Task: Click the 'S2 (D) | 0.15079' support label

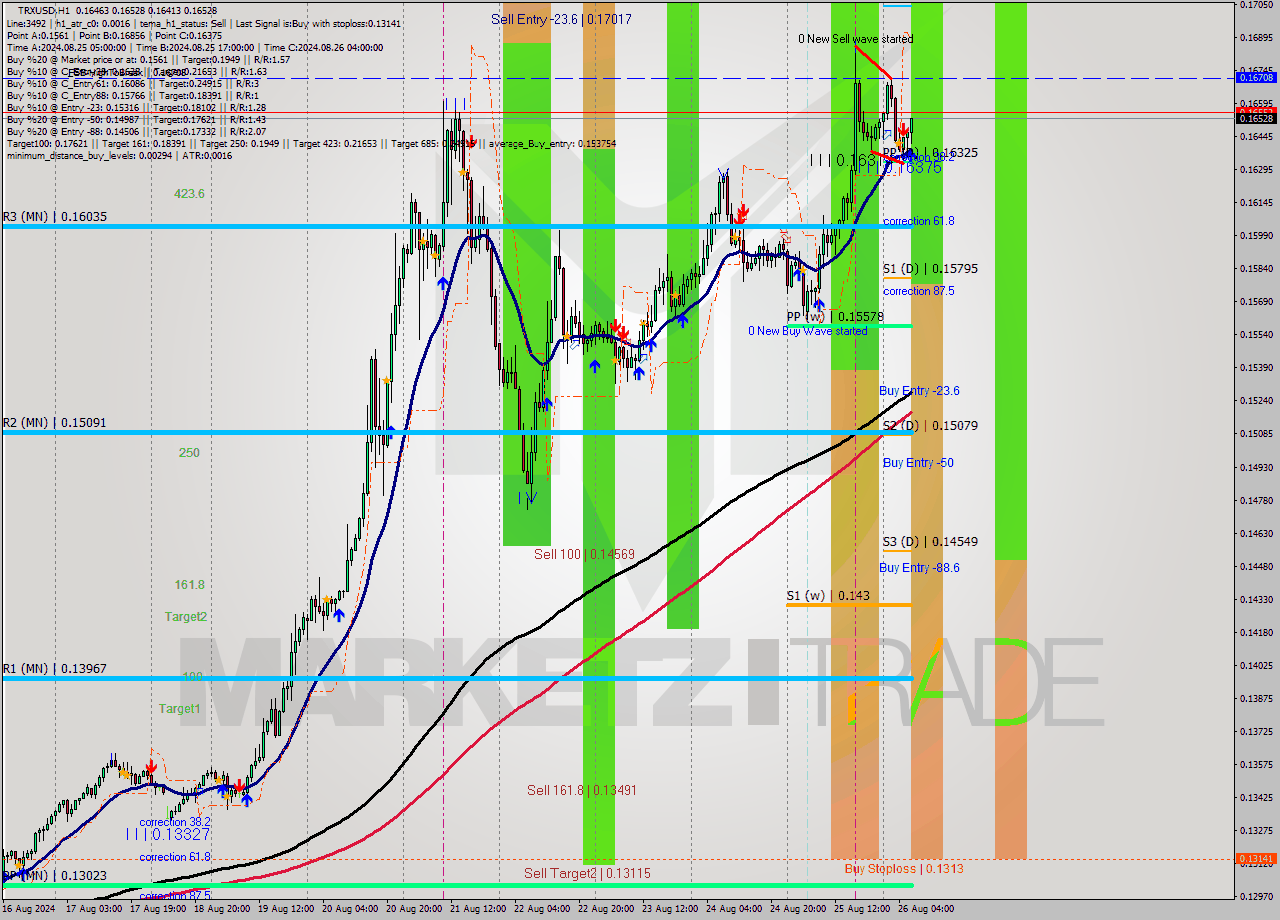Action: (x=930, y=425)
